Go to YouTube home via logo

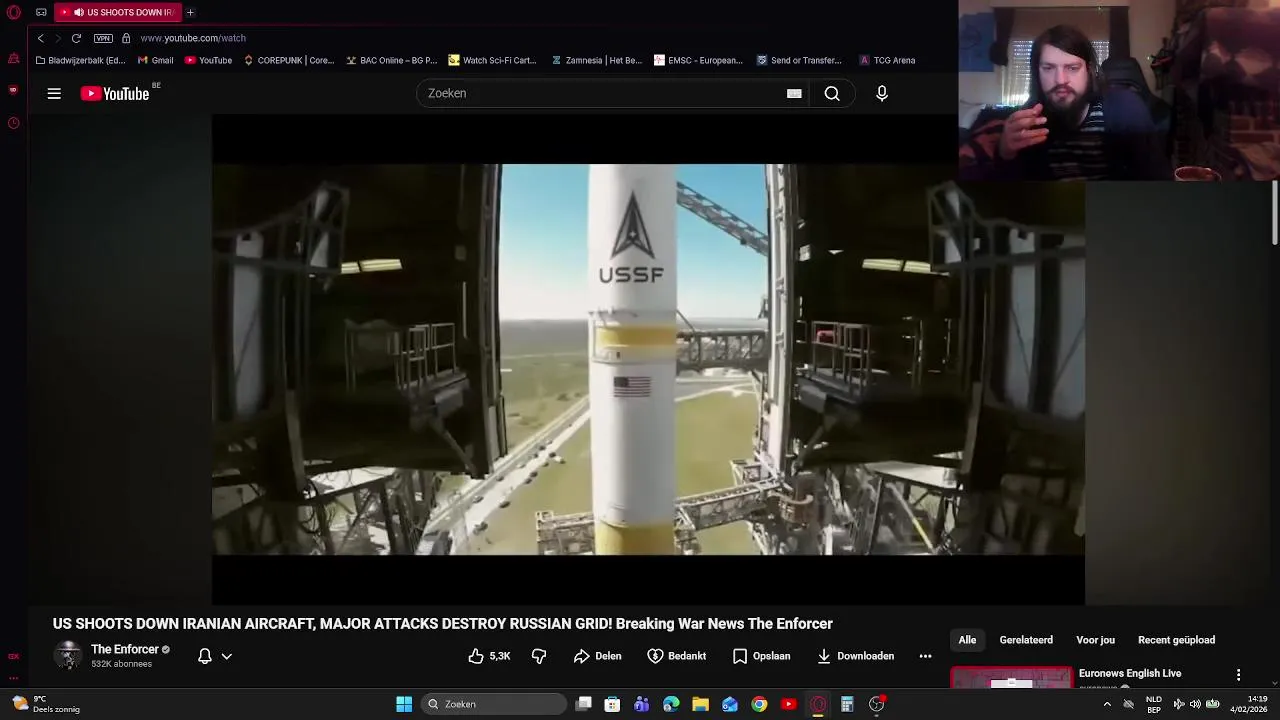point(115,93)
